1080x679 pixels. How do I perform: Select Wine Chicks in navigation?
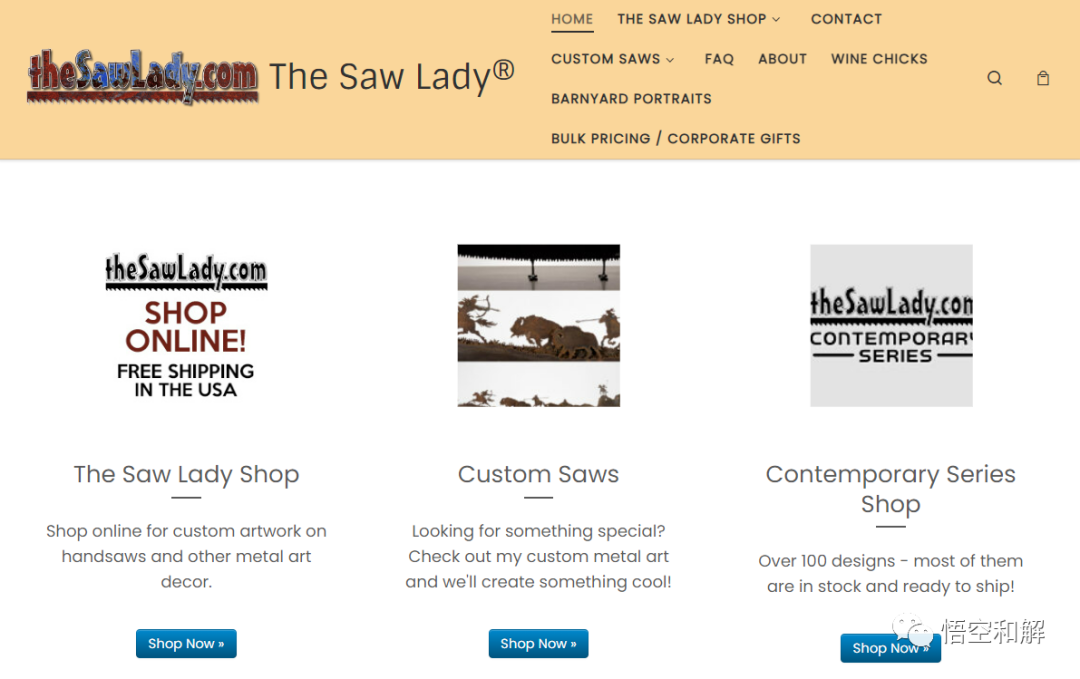click(x=879, y=59)
